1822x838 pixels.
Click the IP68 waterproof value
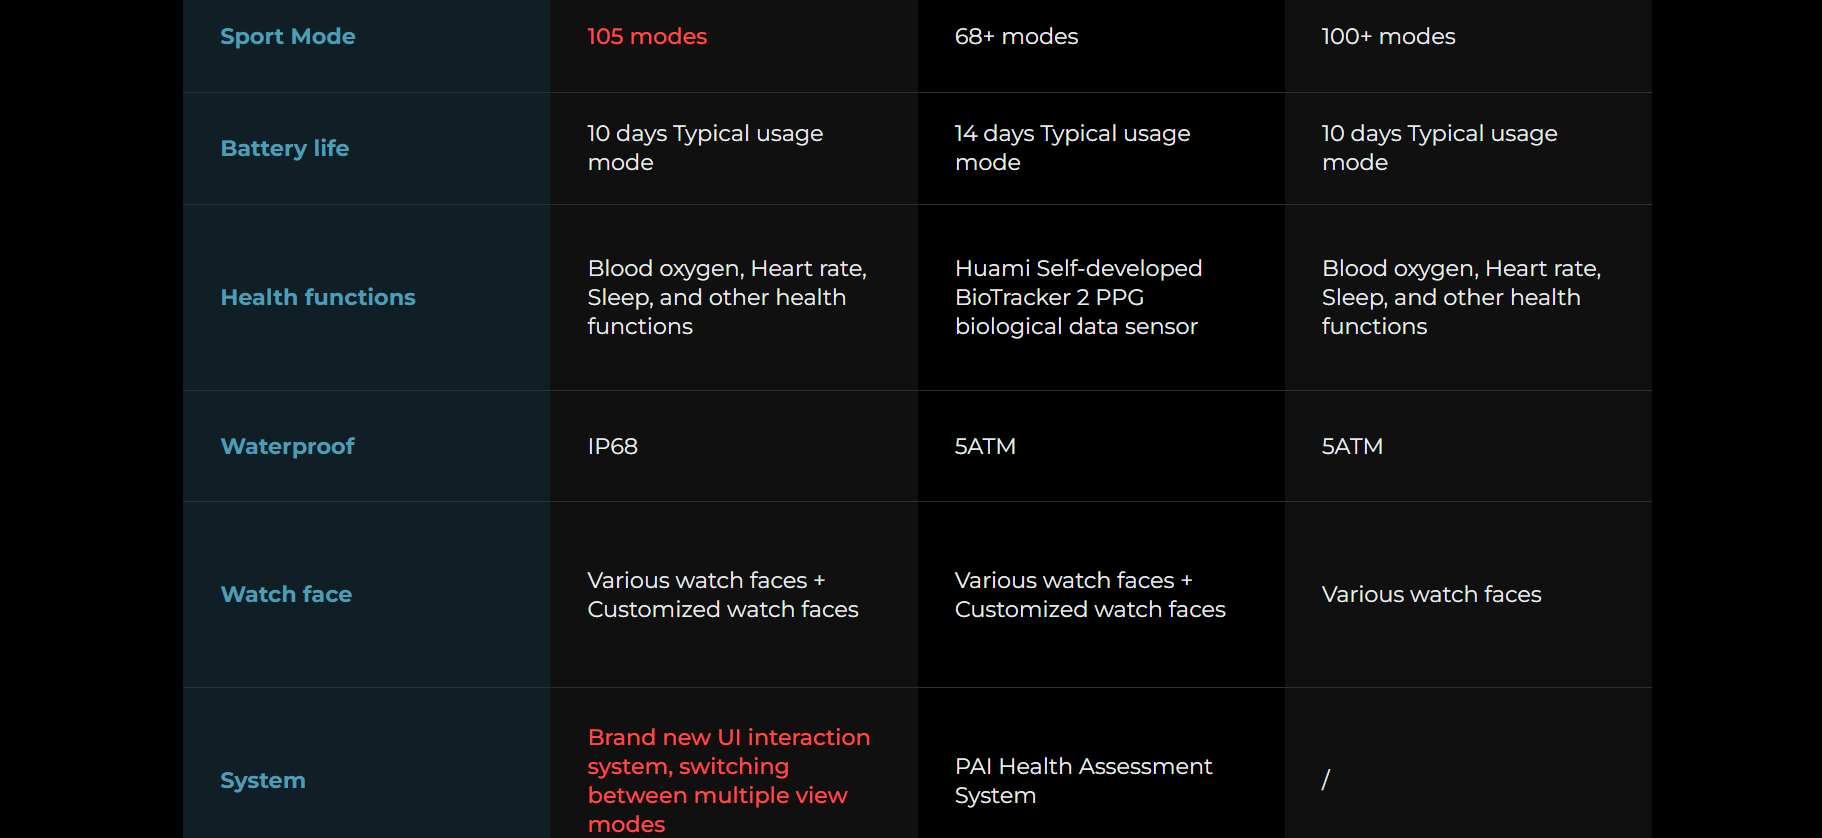pos(612,446)
